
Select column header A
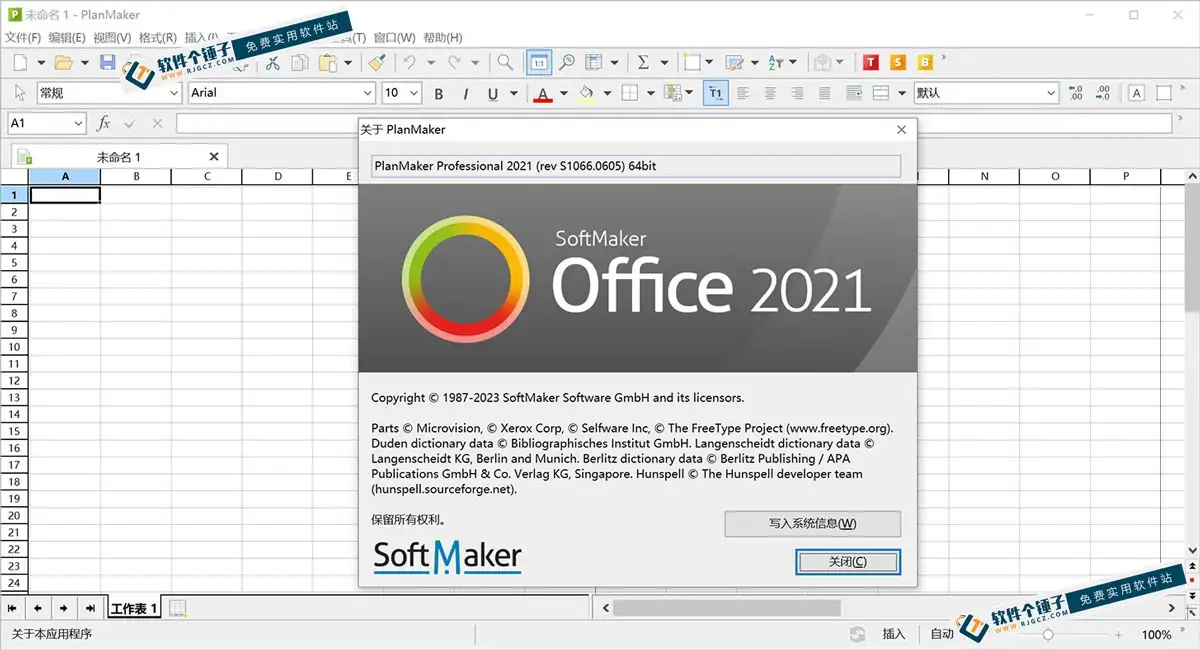(x=65, y=177)
